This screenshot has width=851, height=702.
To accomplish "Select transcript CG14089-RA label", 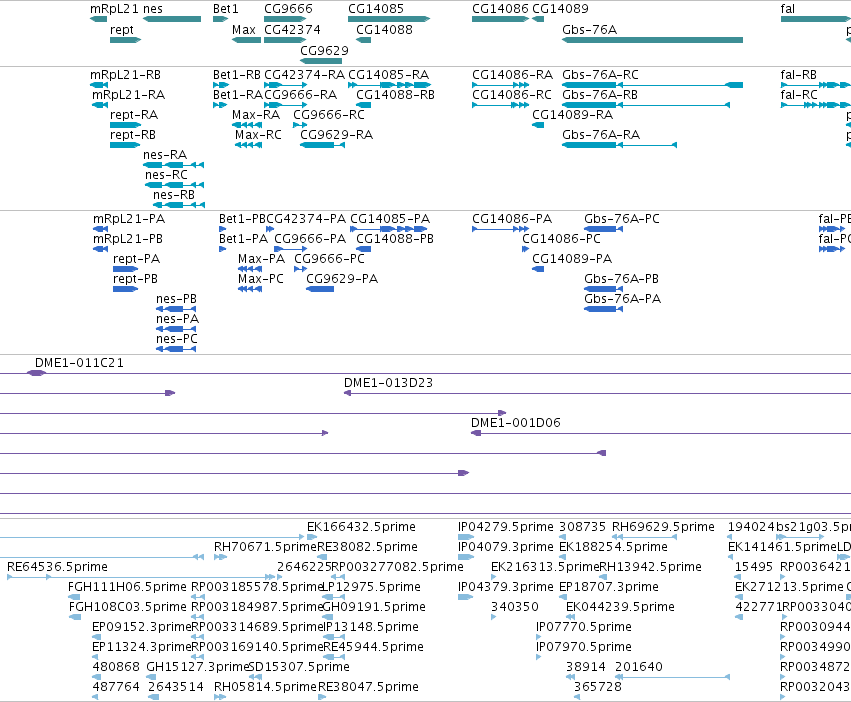I will click(573, 115).
